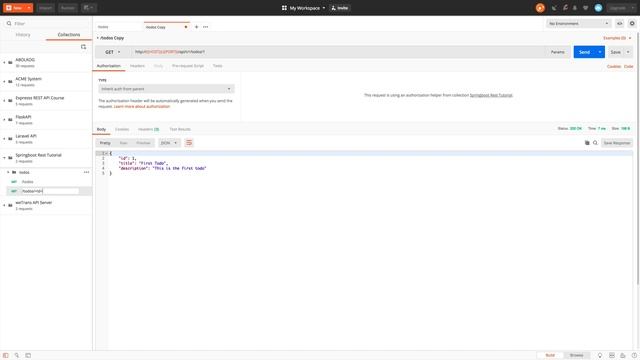Screen dimensions: 640x360
Task: Expand the /todos Copy request title arrow
Action: pos(98,38)
